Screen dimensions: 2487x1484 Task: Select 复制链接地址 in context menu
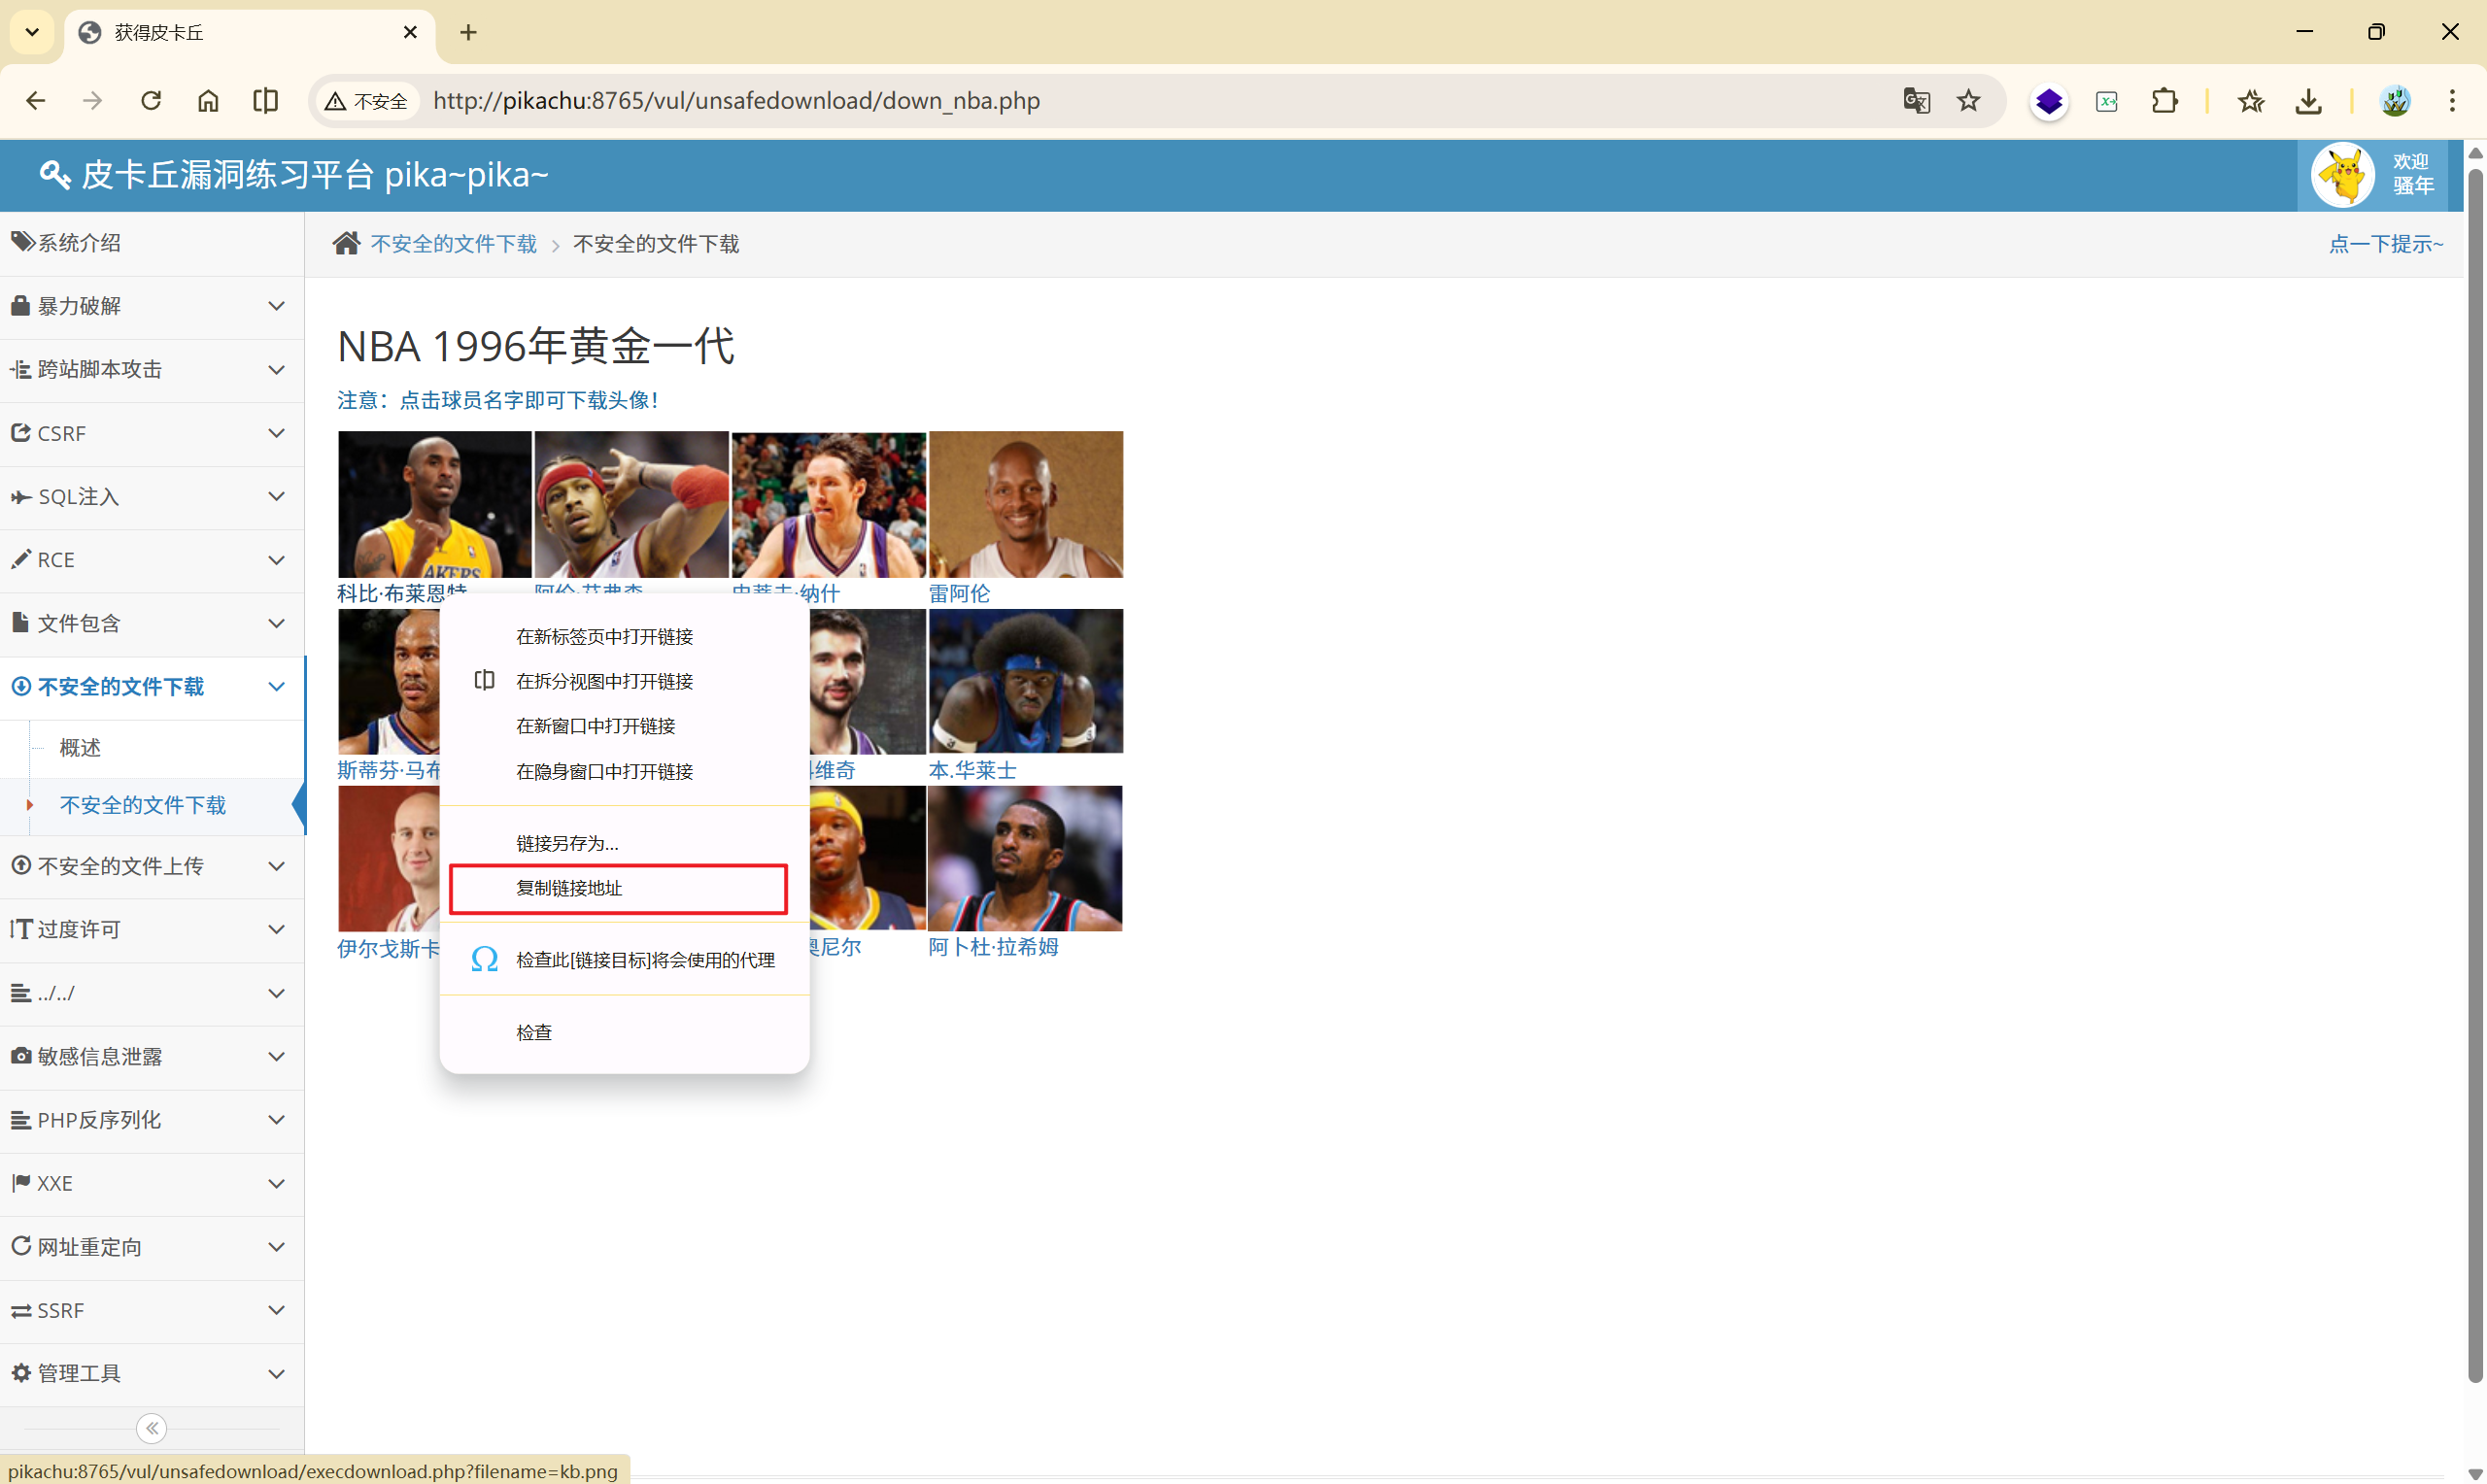tap(569, 888)
